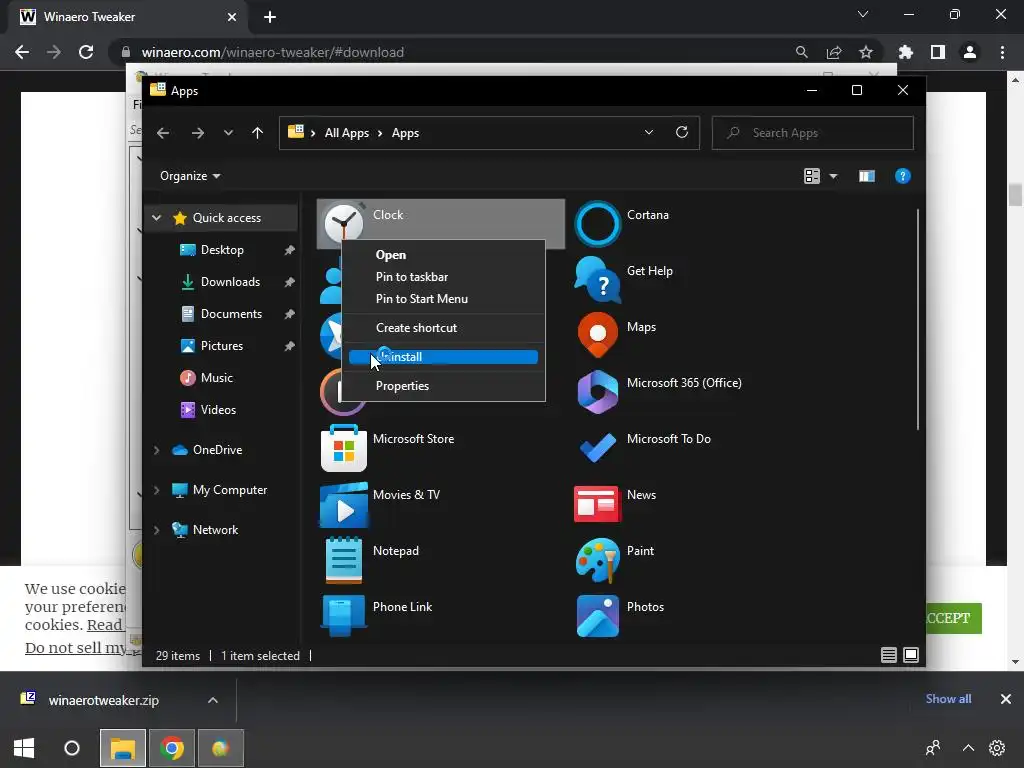The image size is (1024, 768).
Task: Close the downloads bar
Action: (1006, 699)
